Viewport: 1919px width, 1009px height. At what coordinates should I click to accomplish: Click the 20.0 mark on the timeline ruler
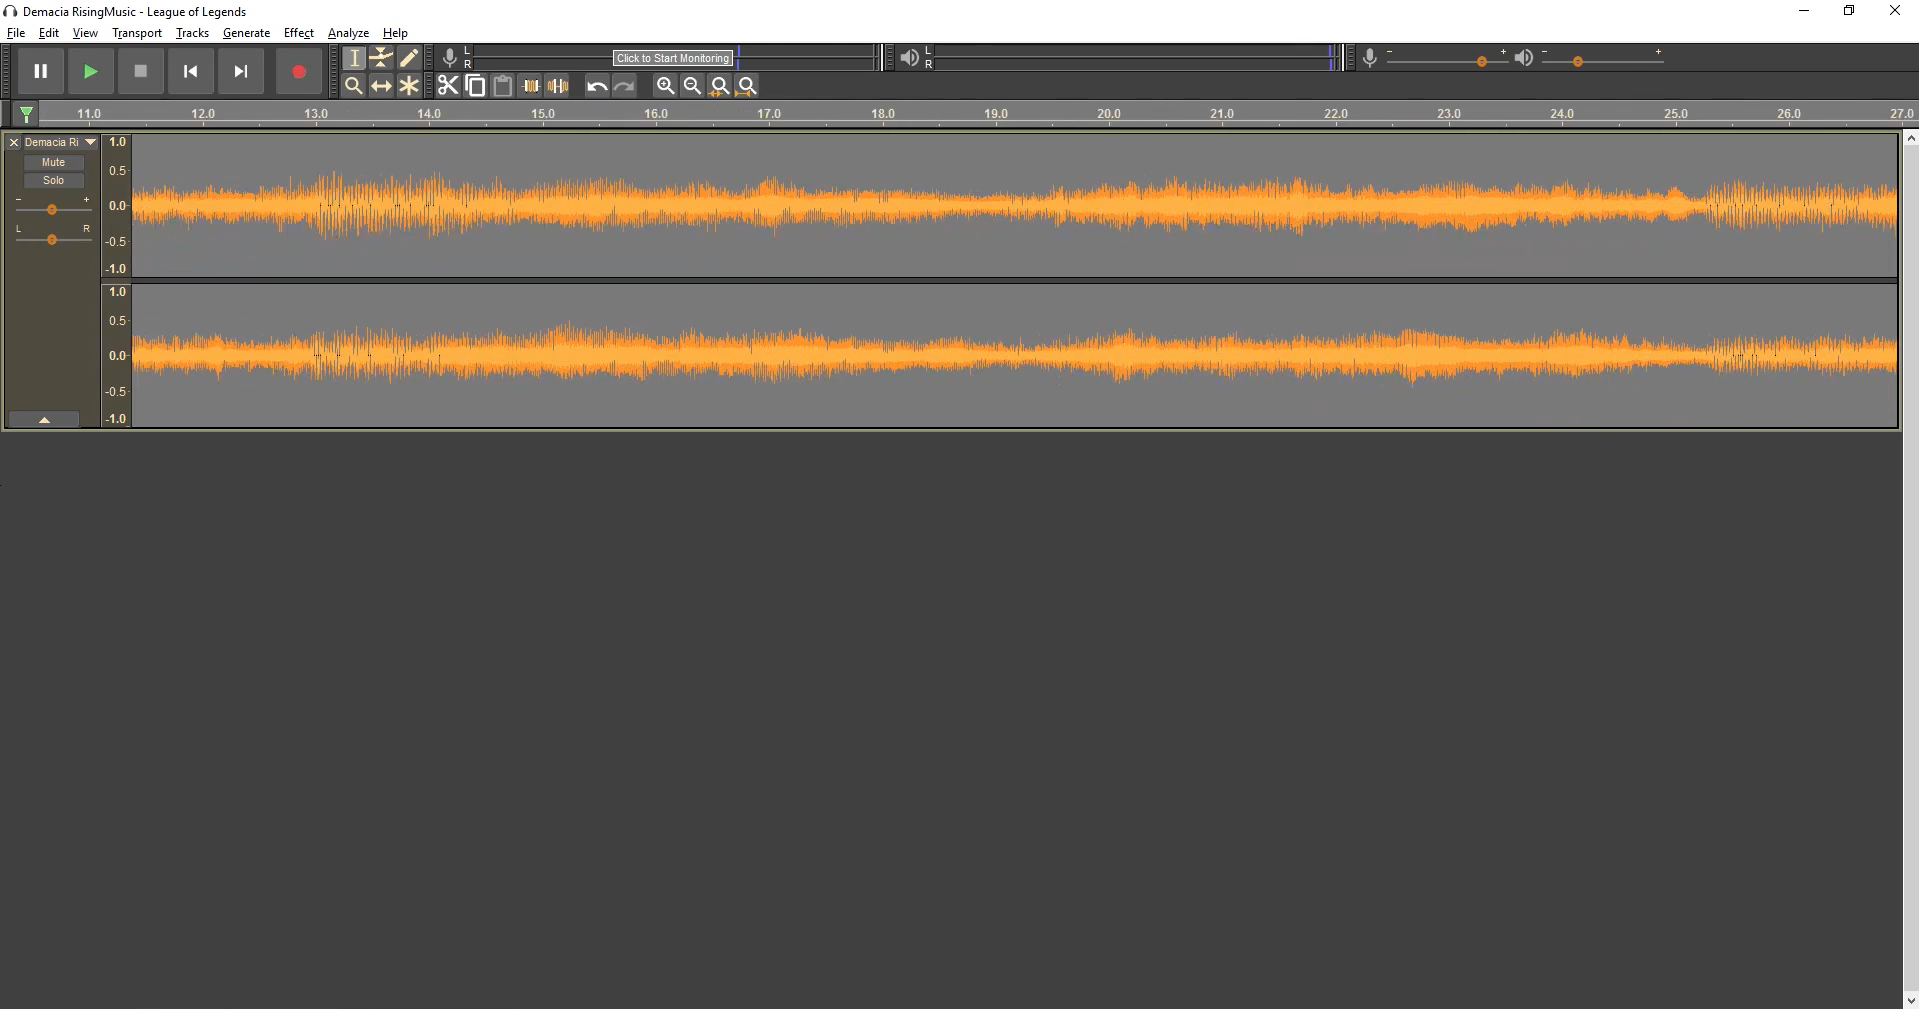[x=1109, y=114]
